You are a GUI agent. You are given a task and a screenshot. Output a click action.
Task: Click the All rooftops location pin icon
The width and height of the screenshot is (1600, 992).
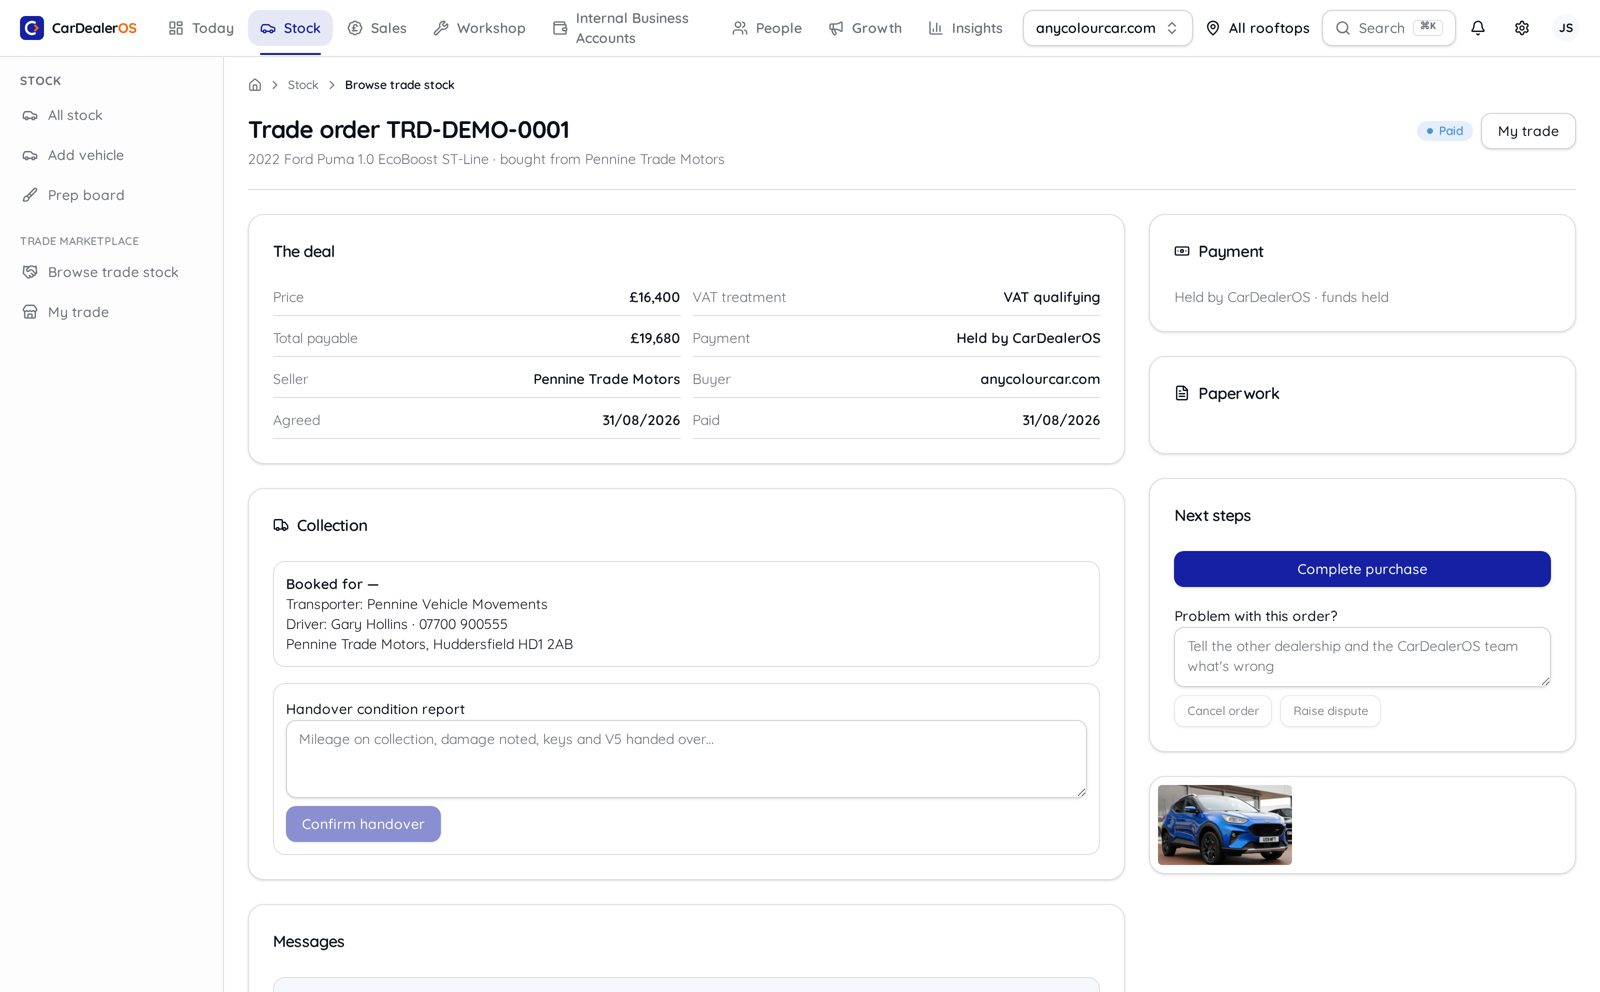point(1213,28)
